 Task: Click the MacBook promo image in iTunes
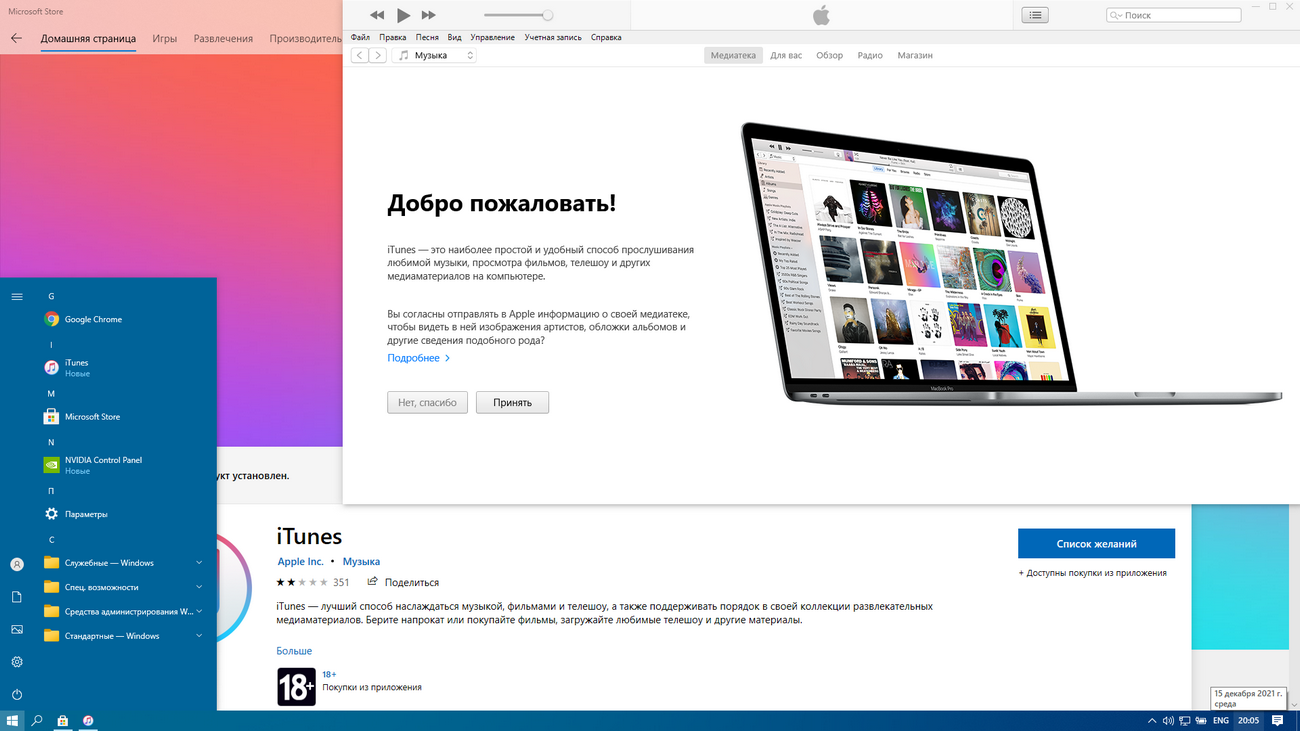1010,263
